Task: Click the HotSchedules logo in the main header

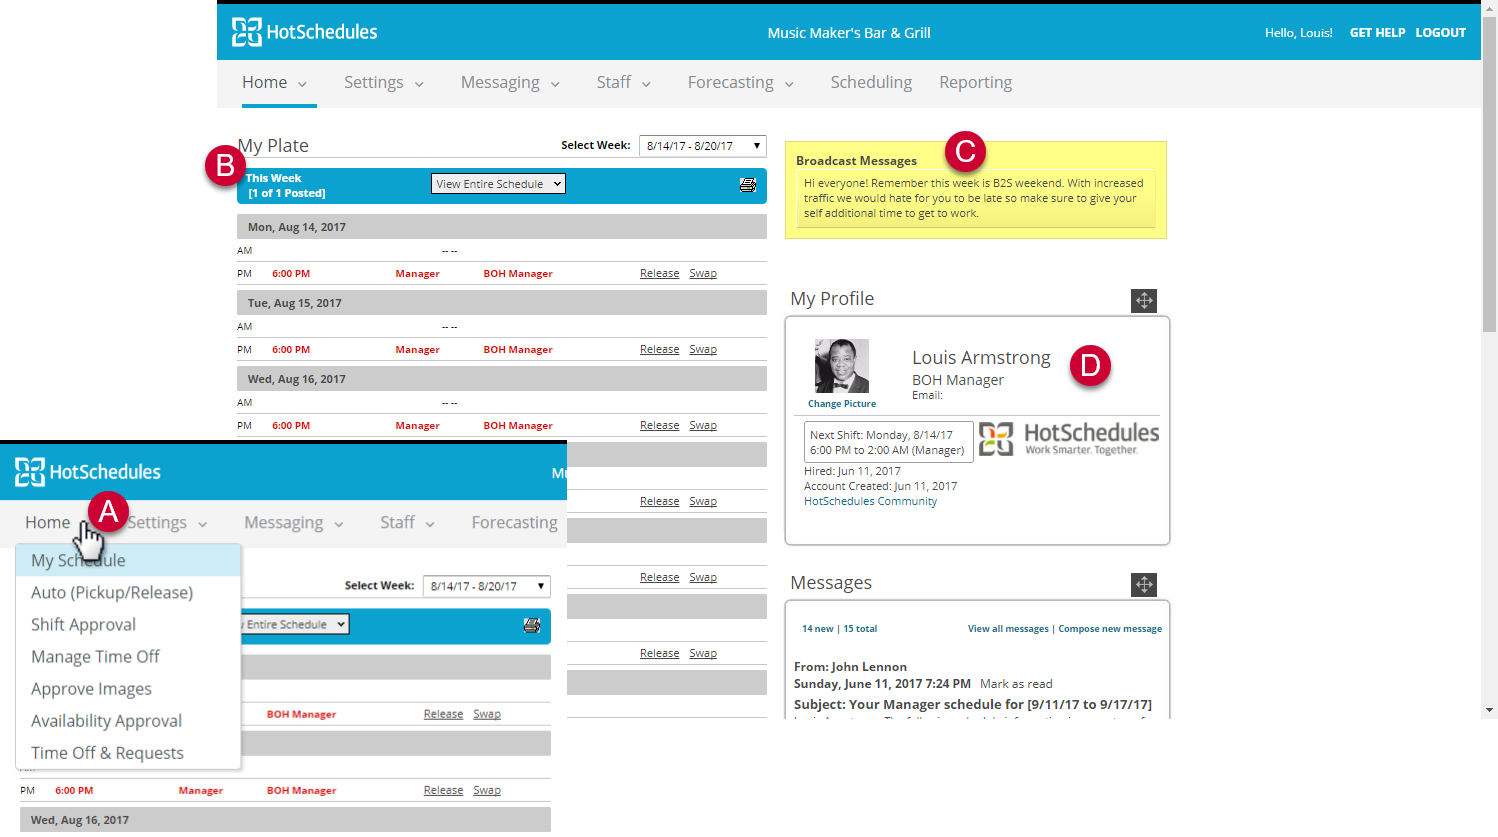Action: 305,32
